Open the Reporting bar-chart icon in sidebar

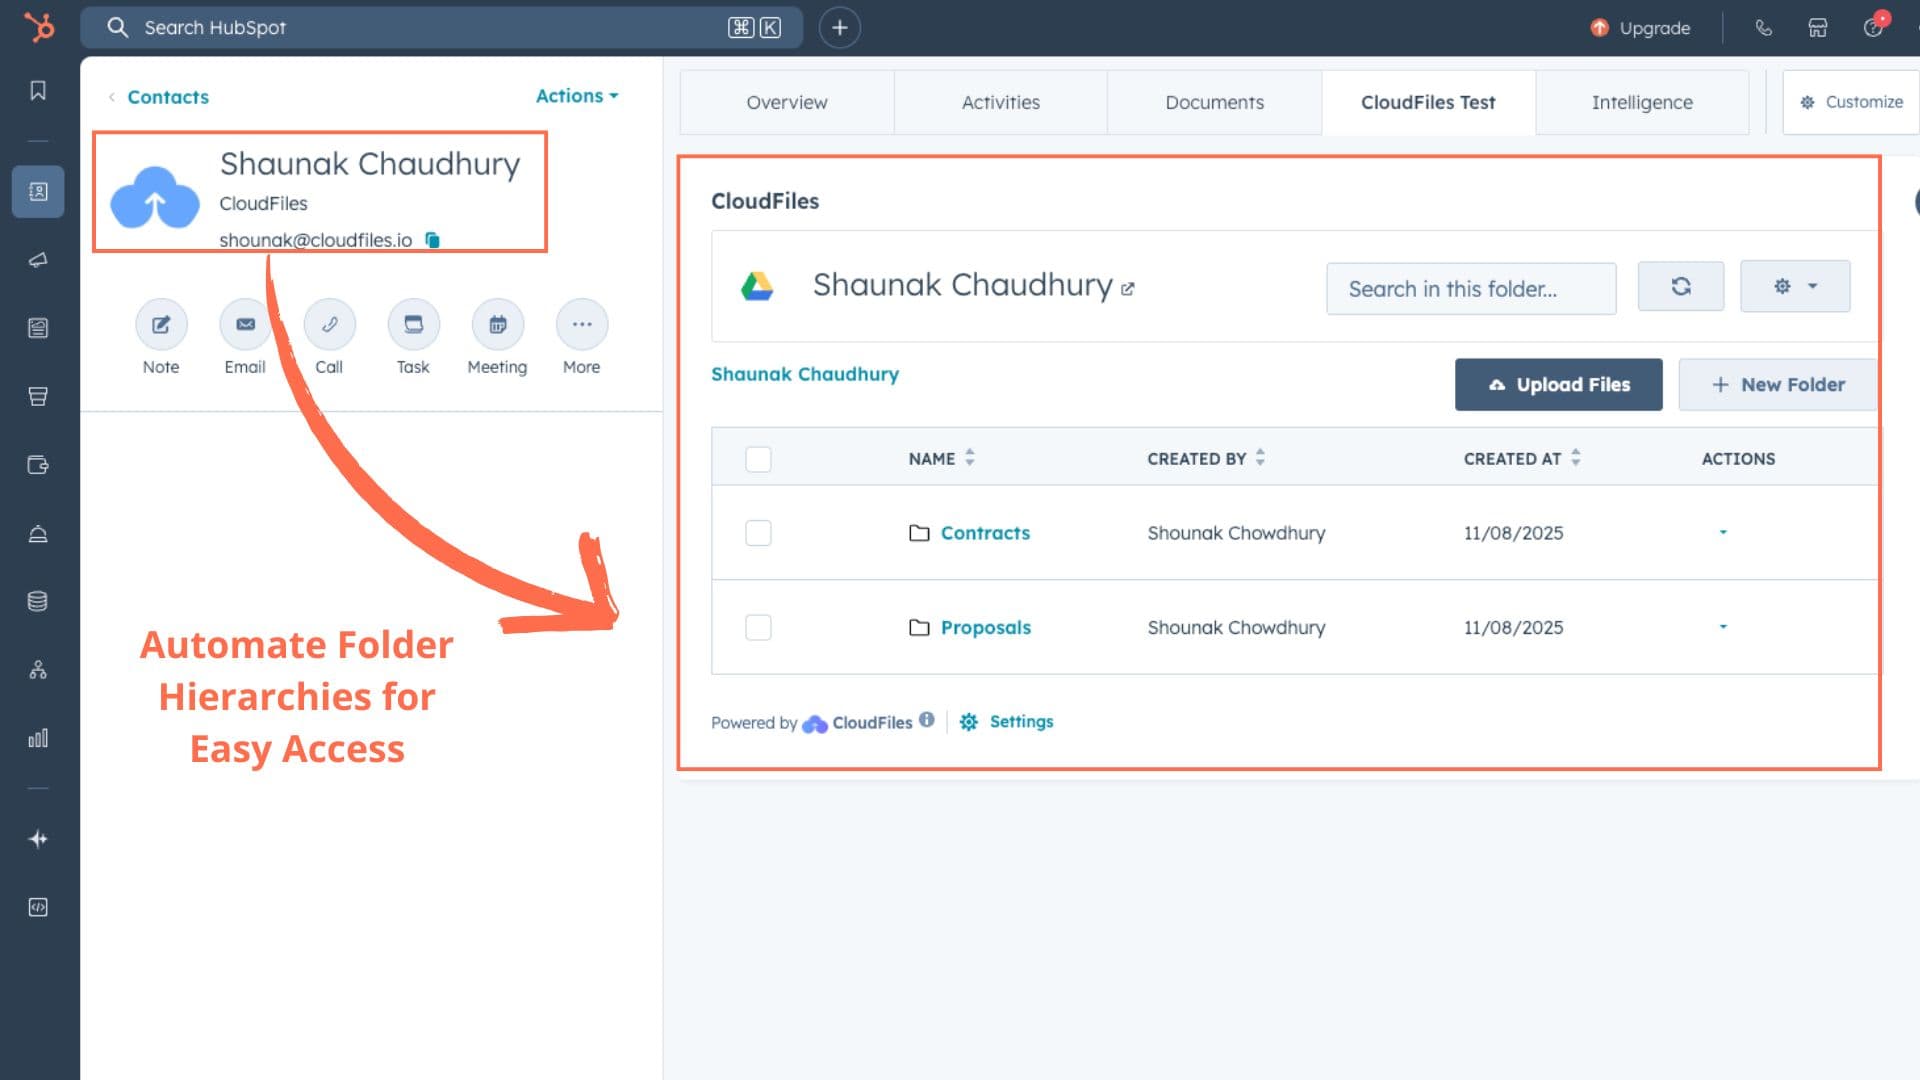tap(37, 738)
